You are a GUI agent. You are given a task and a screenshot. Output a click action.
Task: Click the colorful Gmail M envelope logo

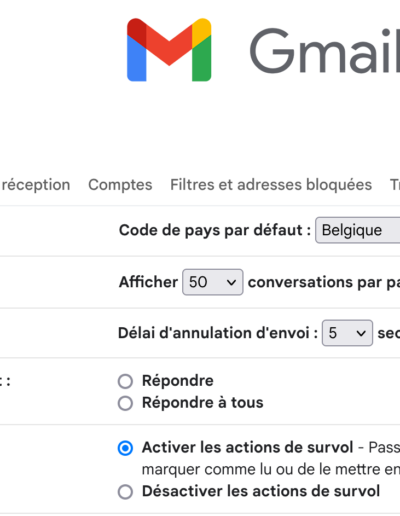[x=169, y=50]
